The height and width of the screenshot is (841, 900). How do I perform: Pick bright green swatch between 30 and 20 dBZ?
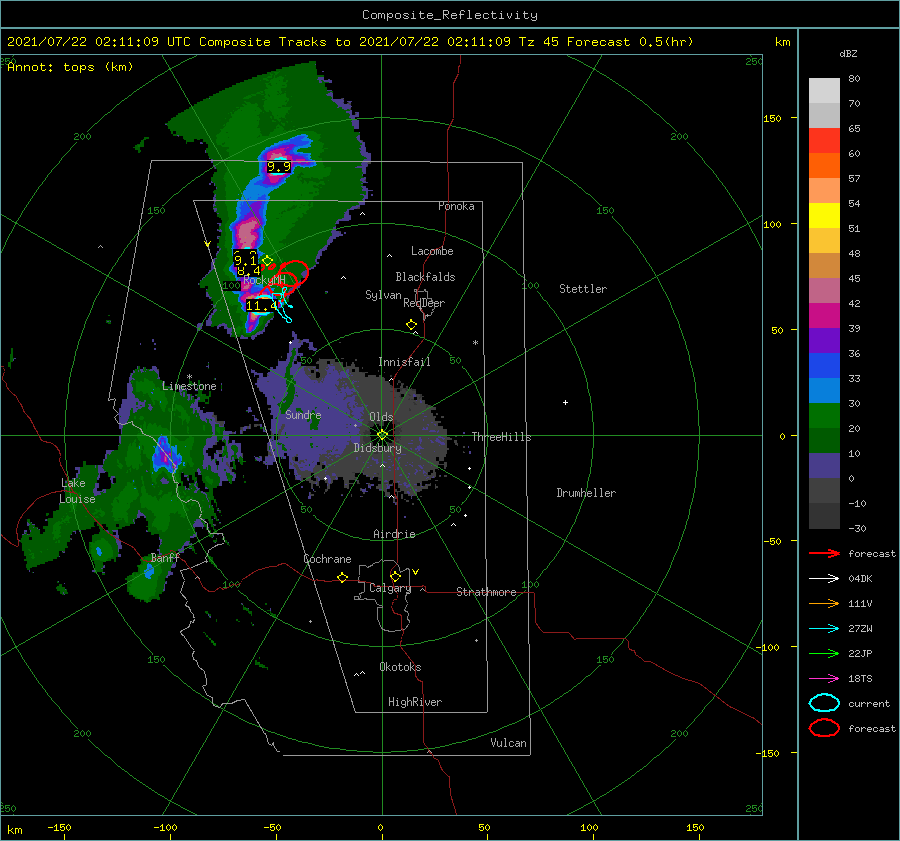pyautogui.click(x=824, y=416)
